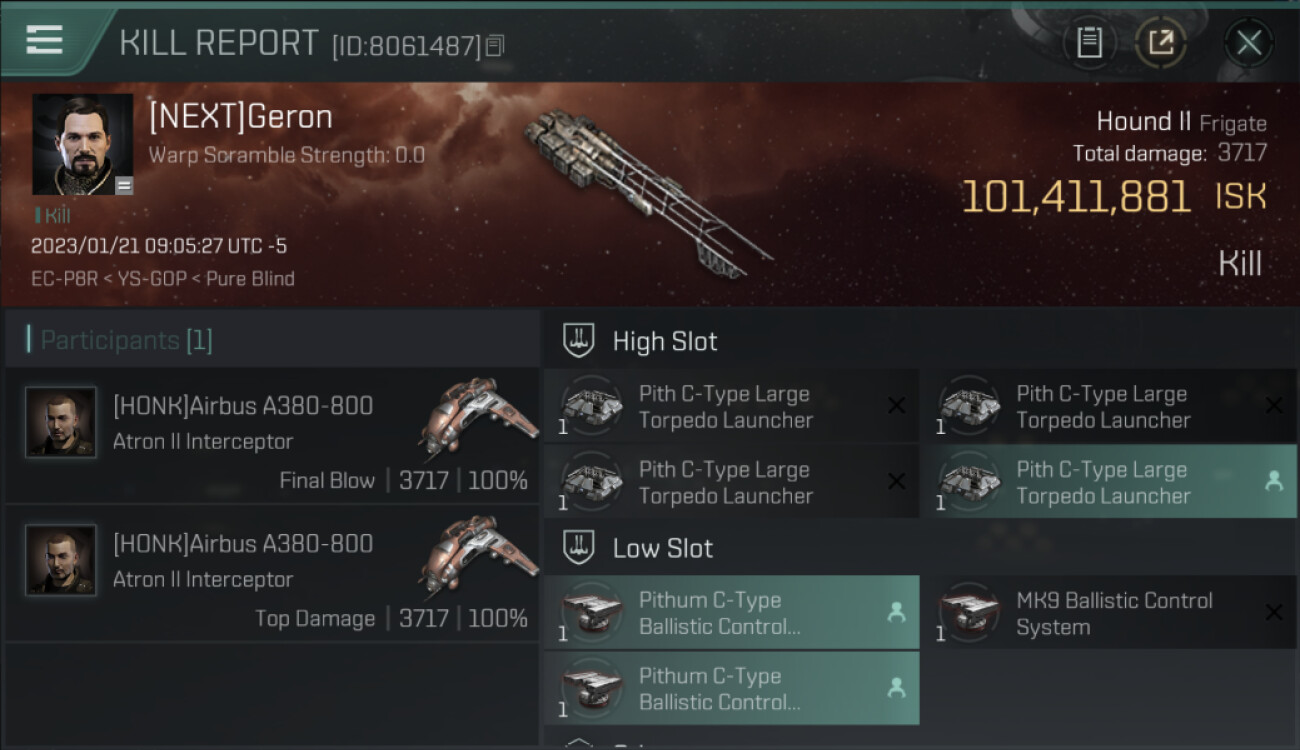Click the Pure Blind region link
Image resolution: width=1300 pixels, height=750 pixels.
tap(250, 279)
